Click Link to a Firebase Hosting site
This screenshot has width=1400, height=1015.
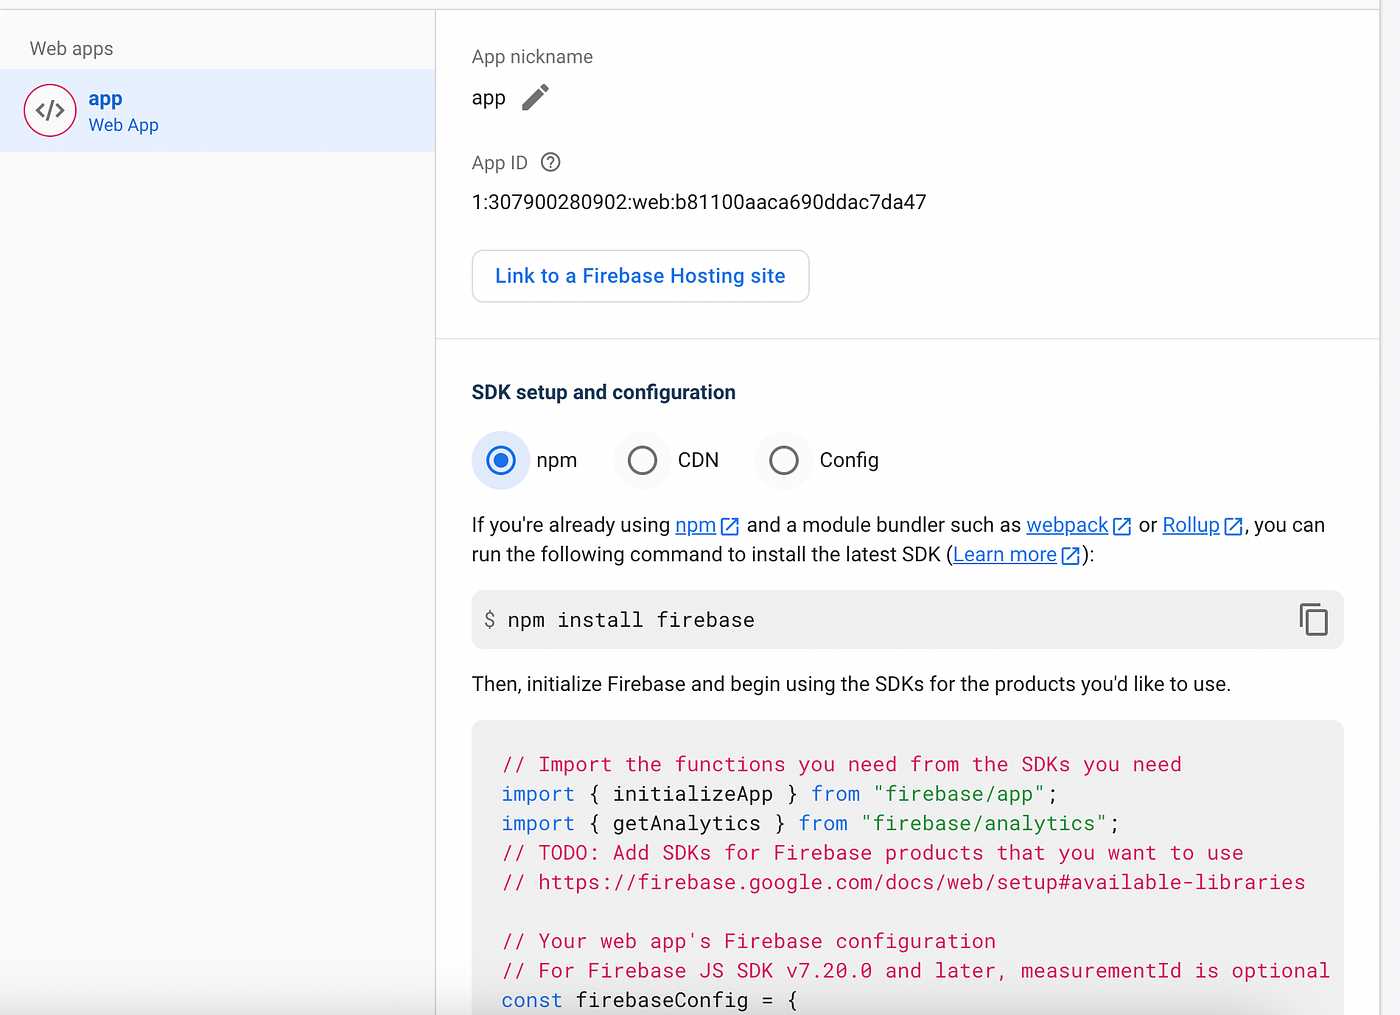pyautogui.click(x=640, y=276)
